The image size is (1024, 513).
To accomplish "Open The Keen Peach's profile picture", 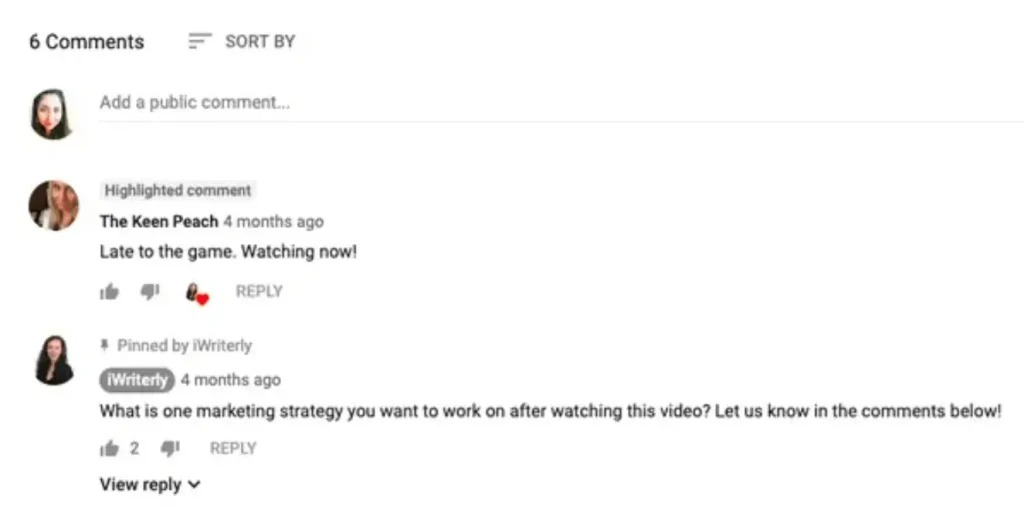I will point(54,206).
